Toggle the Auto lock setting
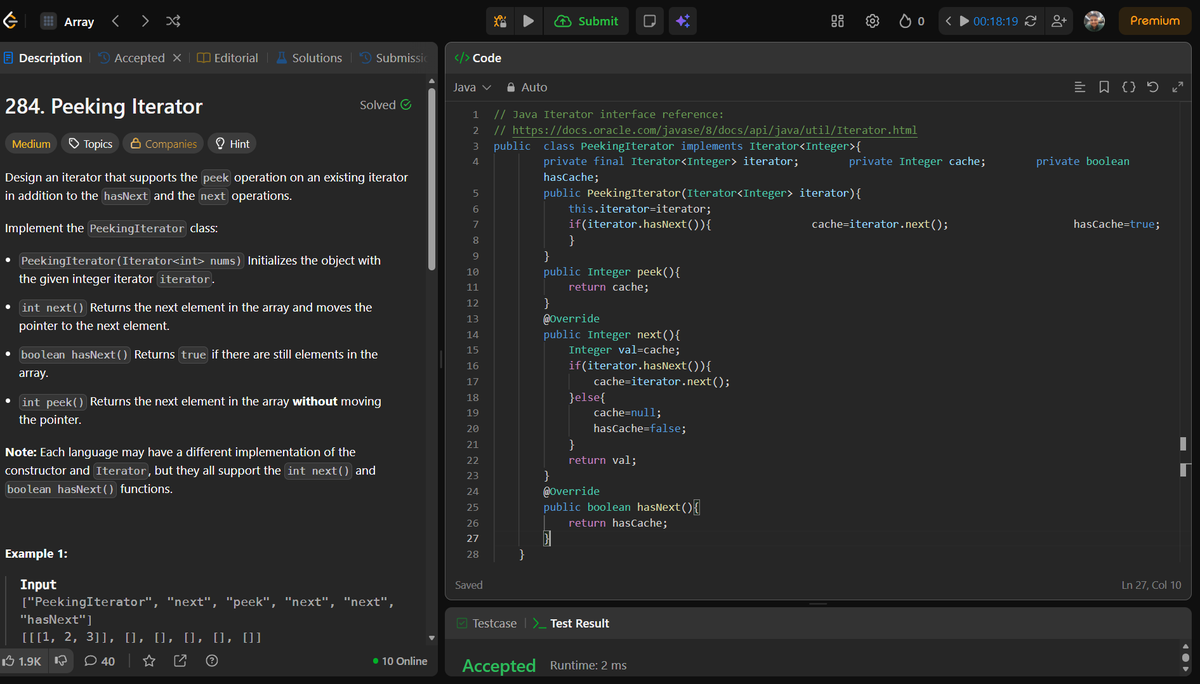1200x684 pixels. [527, 87]
